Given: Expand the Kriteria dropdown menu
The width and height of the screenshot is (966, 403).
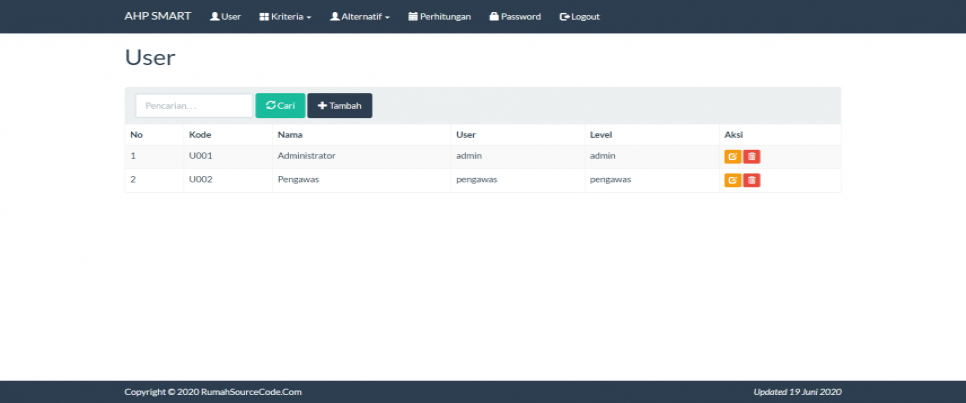Looking at the screenshot, I should [285, 17].
